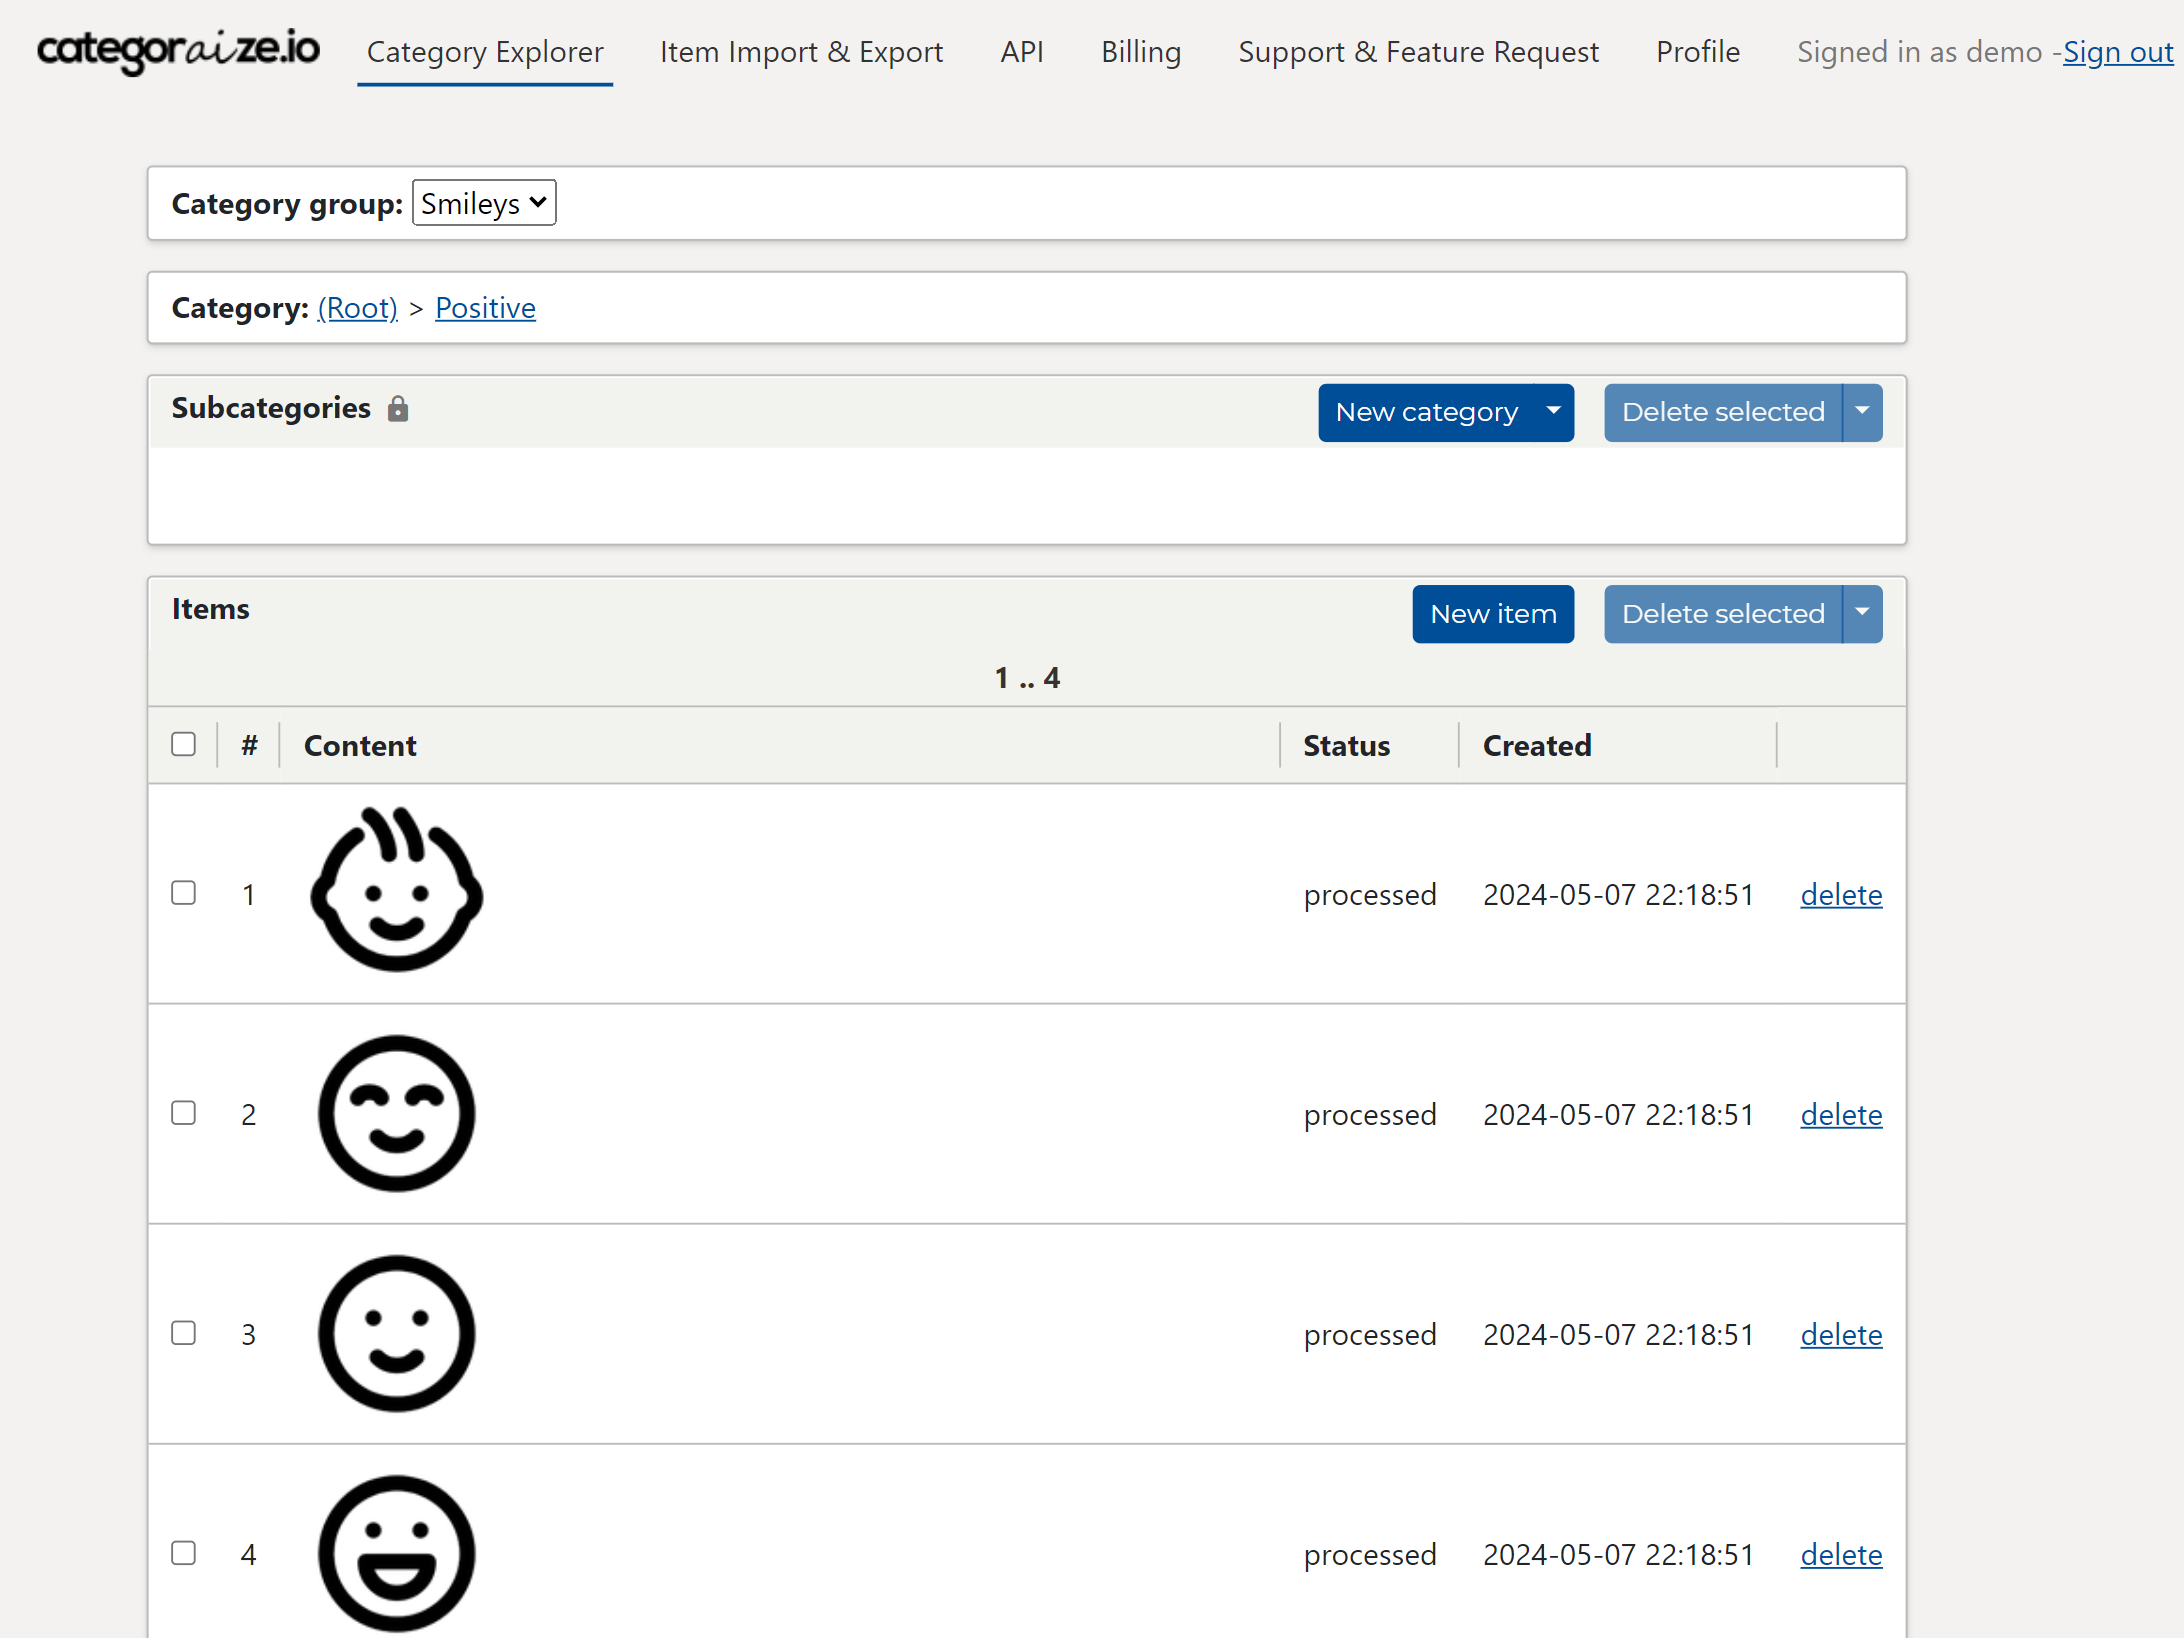
Task: Expand Subcategories Delete selected dropdown arrow
Action: pyautogui.click(x=1862, y=411)
